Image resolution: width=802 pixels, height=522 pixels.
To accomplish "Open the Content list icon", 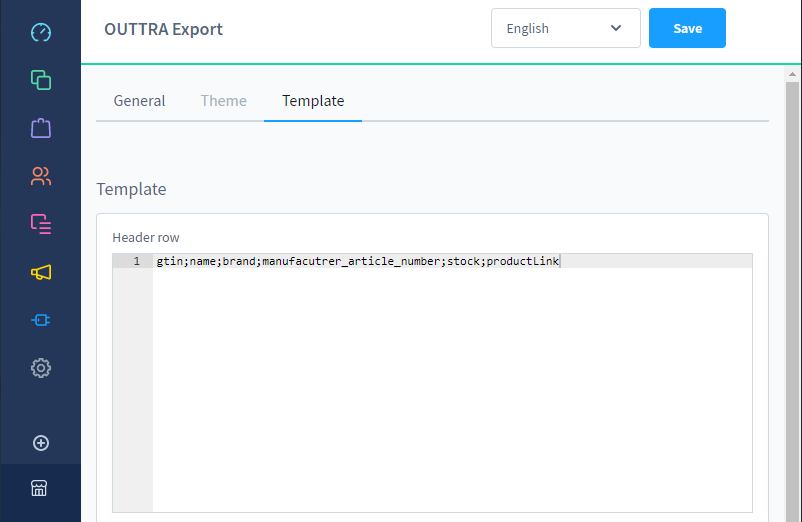I will coord(41,224).
